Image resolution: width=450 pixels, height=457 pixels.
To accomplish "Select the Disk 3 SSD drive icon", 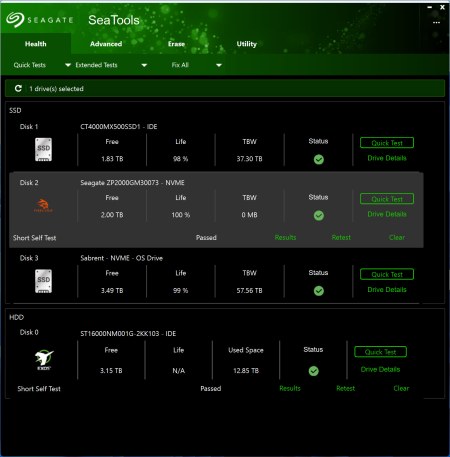I will pos(44,281).
